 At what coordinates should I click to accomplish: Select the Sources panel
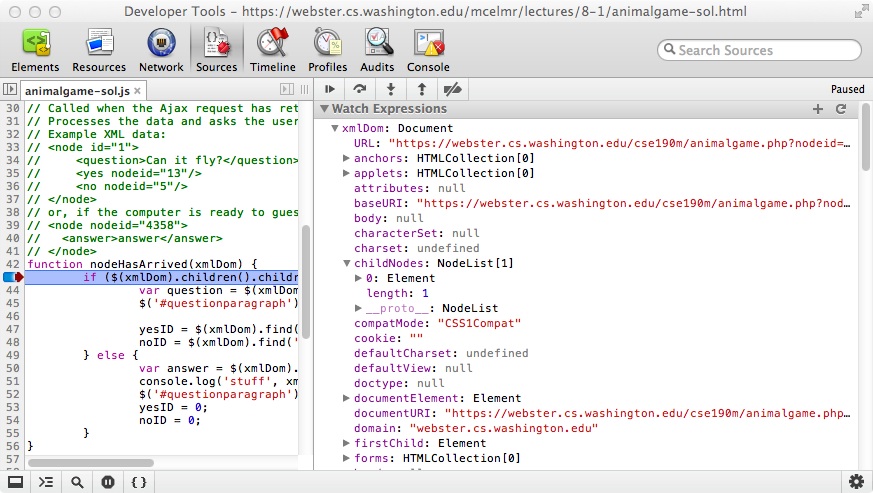(x=217, y=51)
